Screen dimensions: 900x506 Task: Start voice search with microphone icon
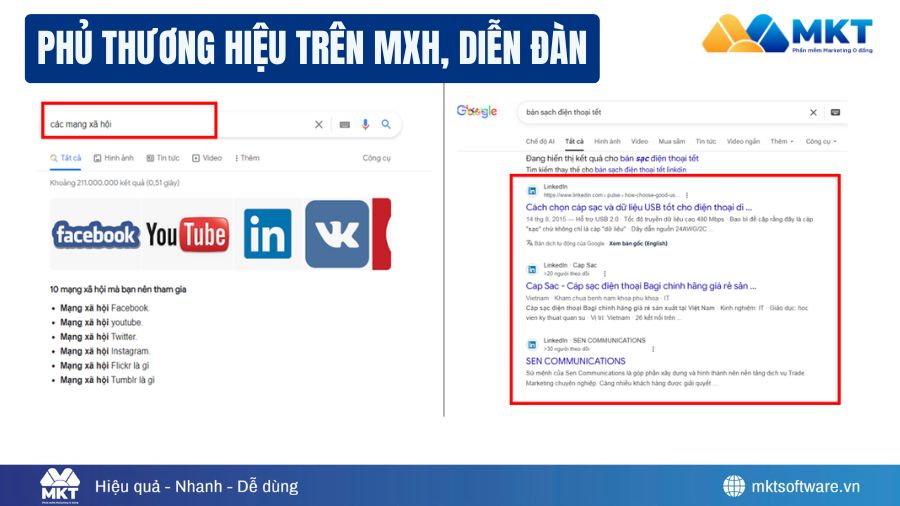[365, 124]
